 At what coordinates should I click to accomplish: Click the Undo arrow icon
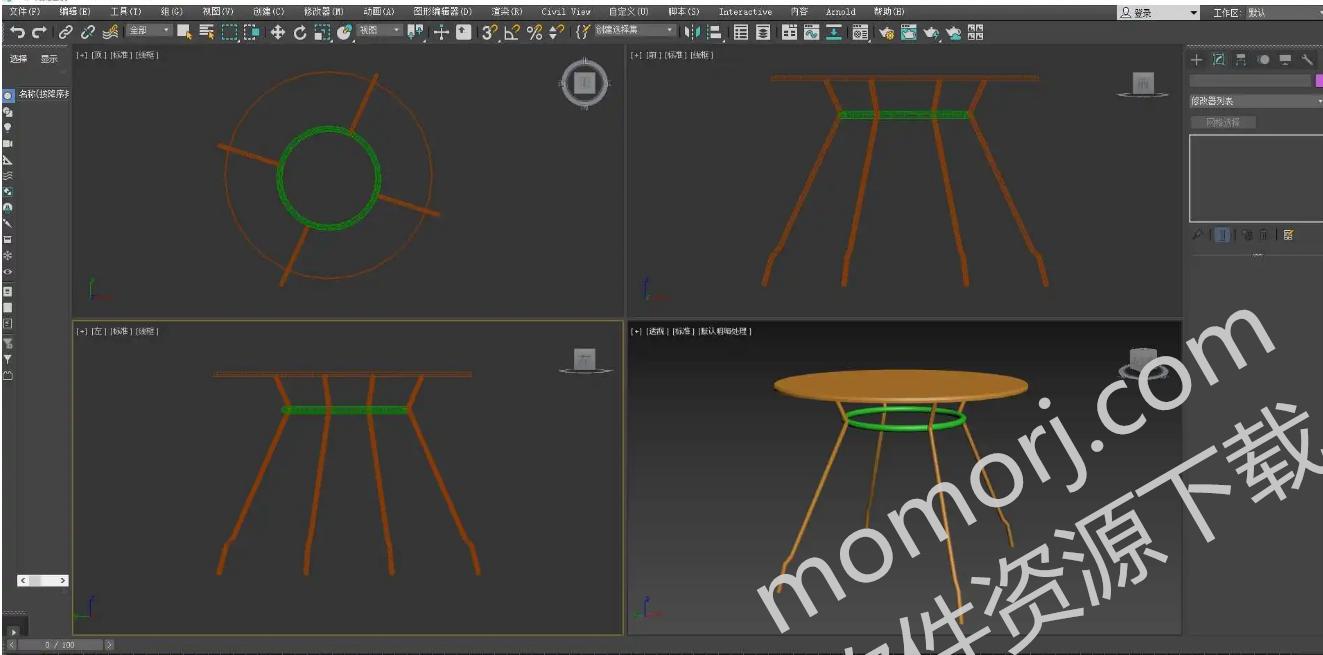17,32
